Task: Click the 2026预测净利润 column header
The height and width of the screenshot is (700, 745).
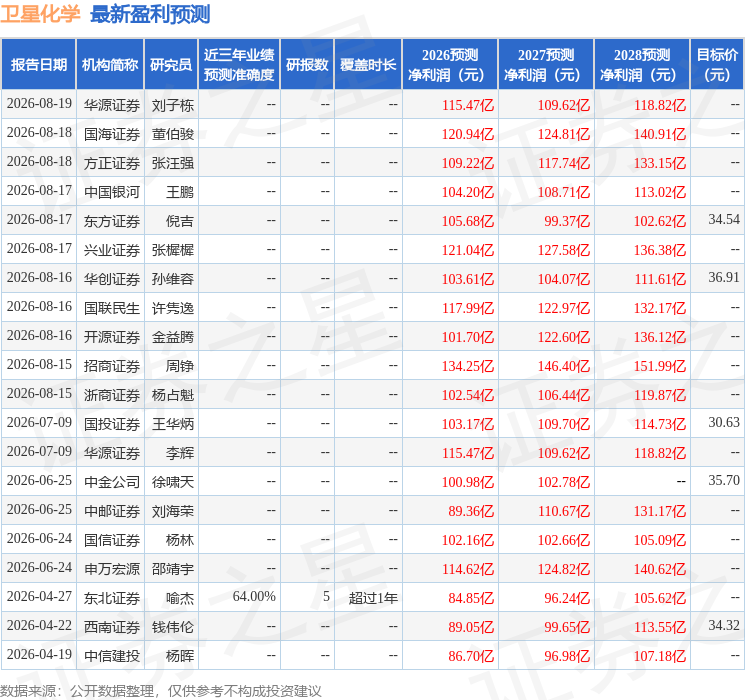Action: click(x=450, y=65)
